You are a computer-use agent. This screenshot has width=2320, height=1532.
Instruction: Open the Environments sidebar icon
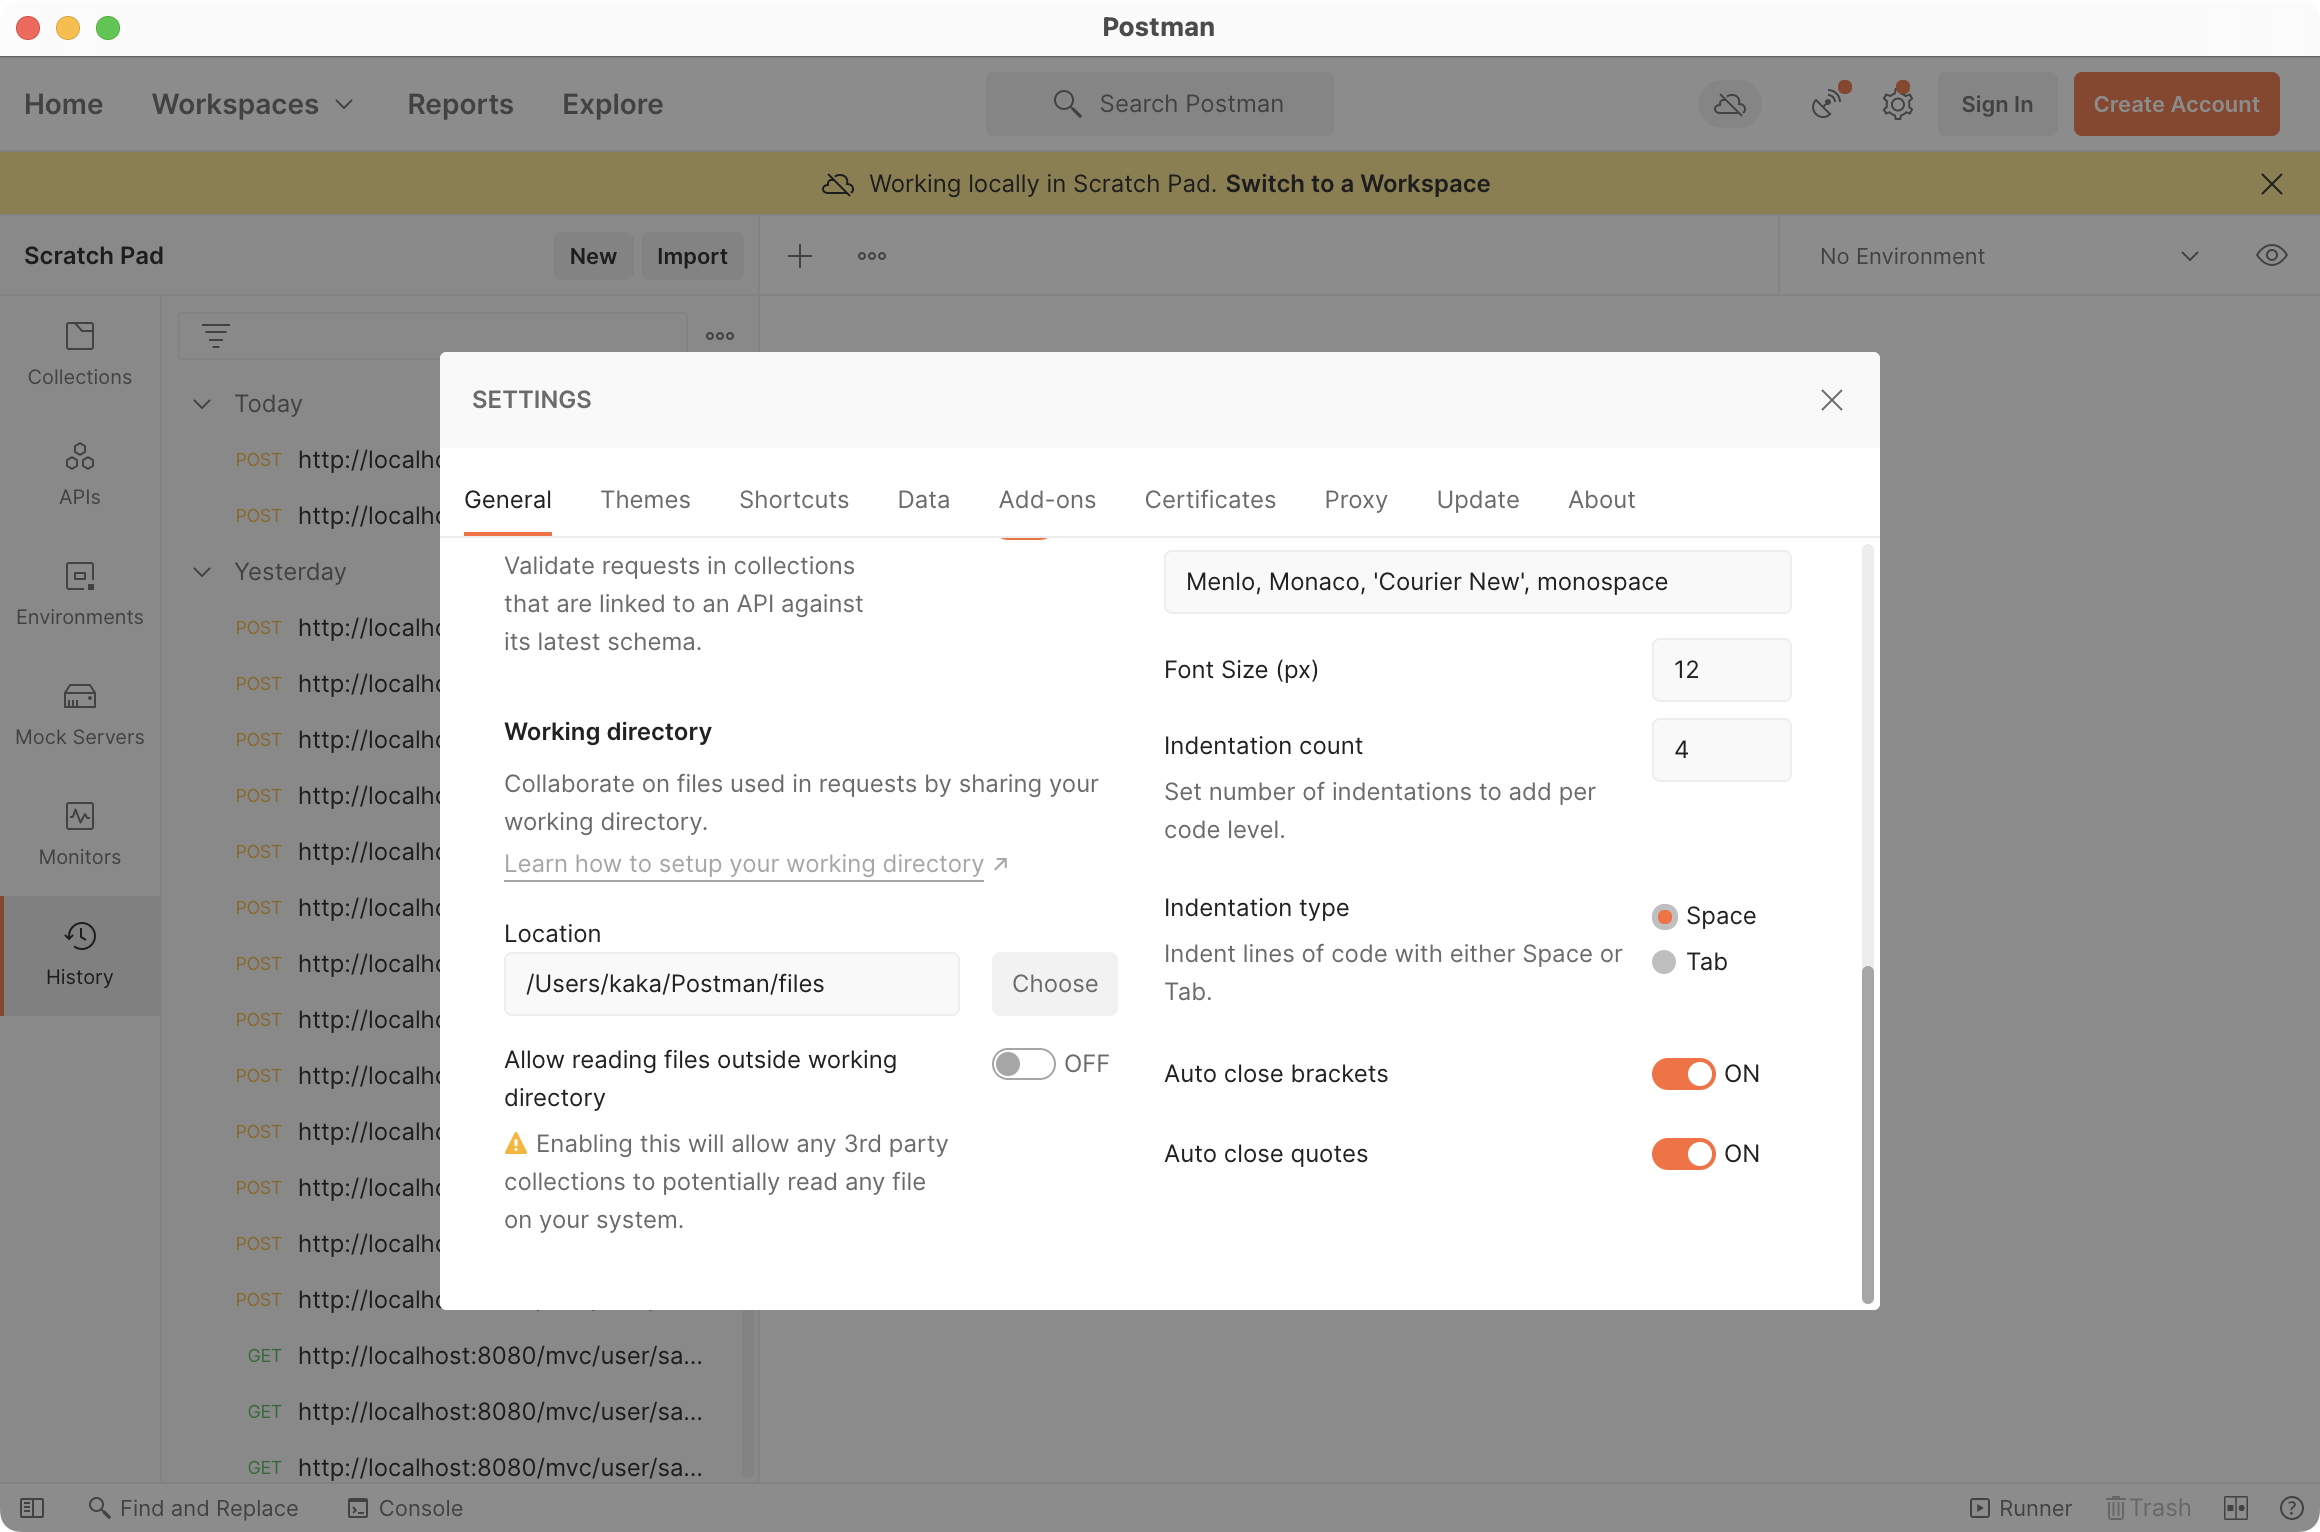pyautogui.click(x=79, y=592)
